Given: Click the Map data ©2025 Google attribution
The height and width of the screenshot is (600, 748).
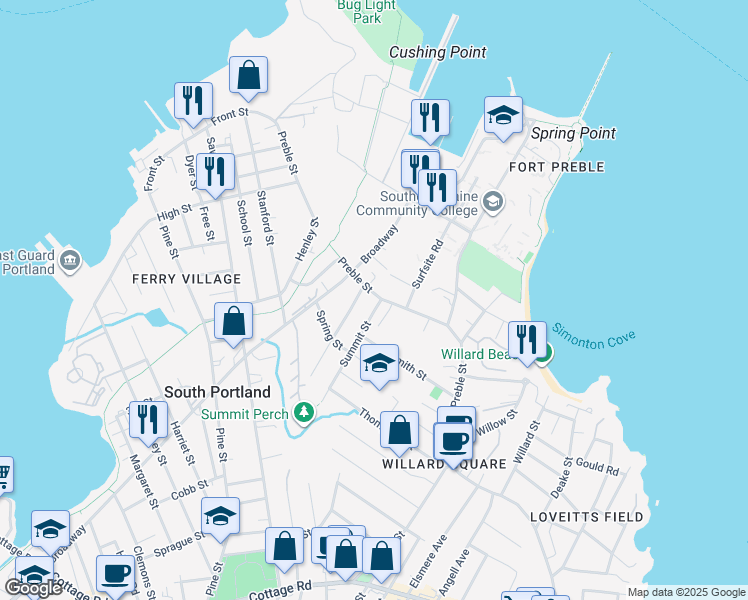Looking at the screenshot, I should (x=686, y=592).
